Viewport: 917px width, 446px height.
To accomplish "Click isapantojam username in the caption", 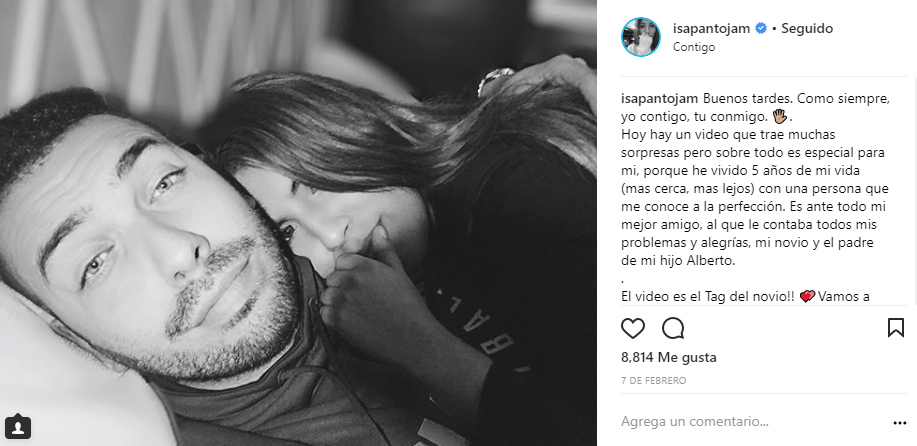I will click(x=659, y=99).
